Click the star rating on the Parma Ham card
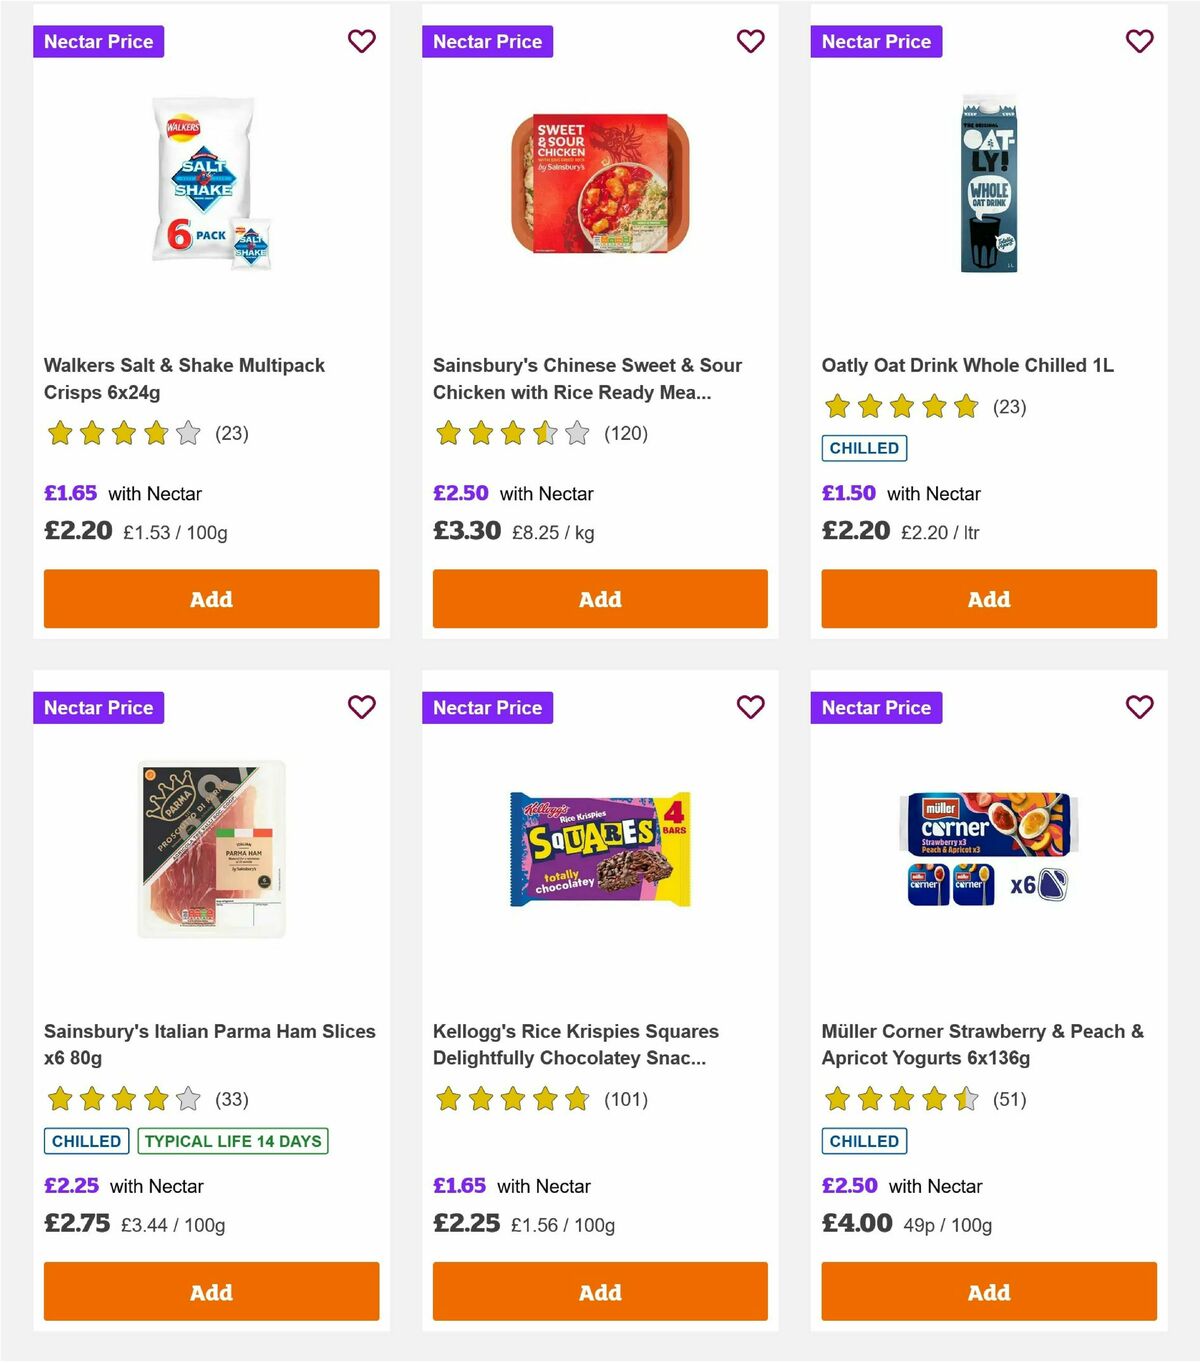Screen dimensions: 1200x1363 pos(122,1099)
